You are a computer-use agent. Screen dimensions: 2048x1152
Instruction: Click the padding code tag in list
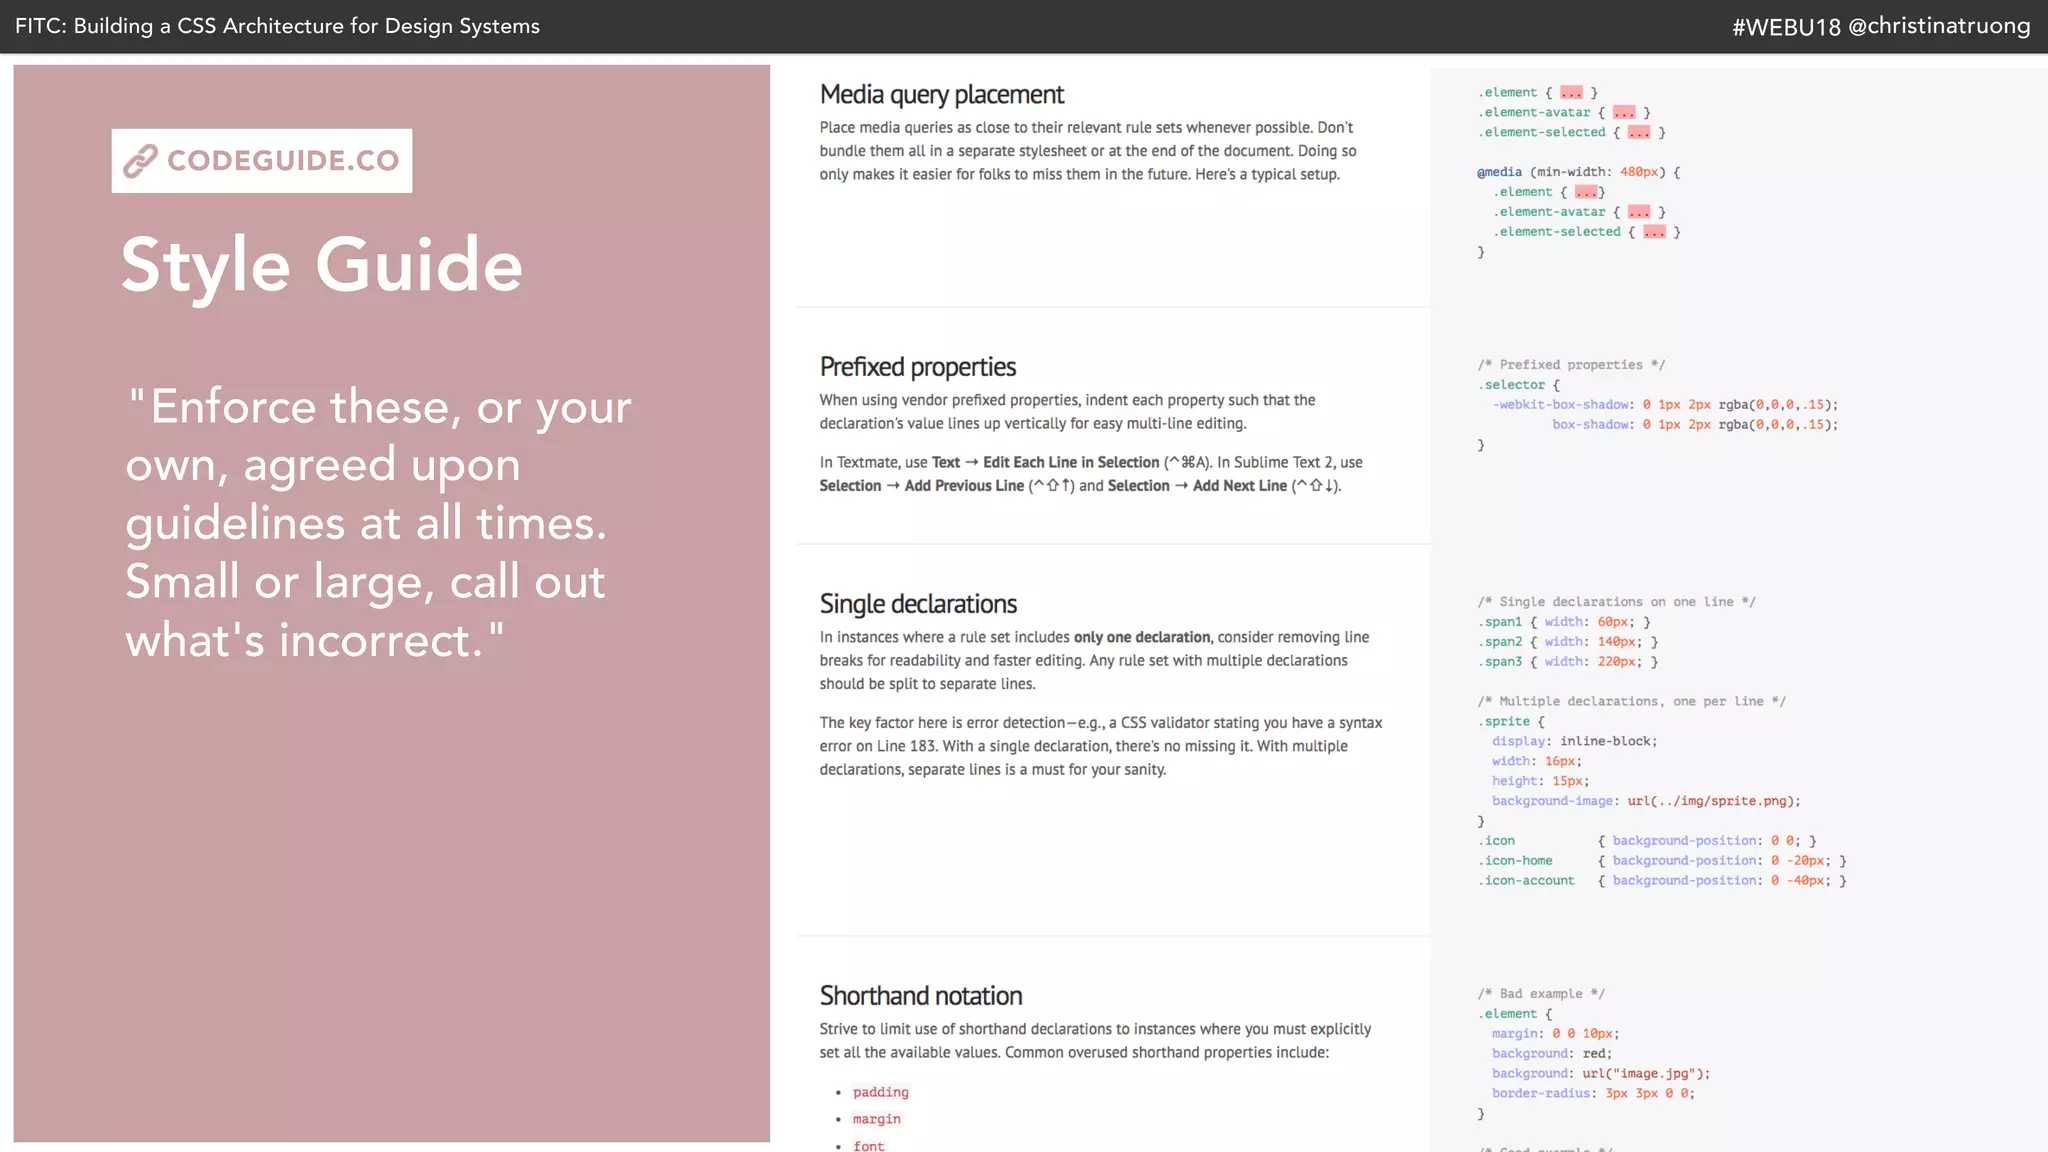[880, 1092]
